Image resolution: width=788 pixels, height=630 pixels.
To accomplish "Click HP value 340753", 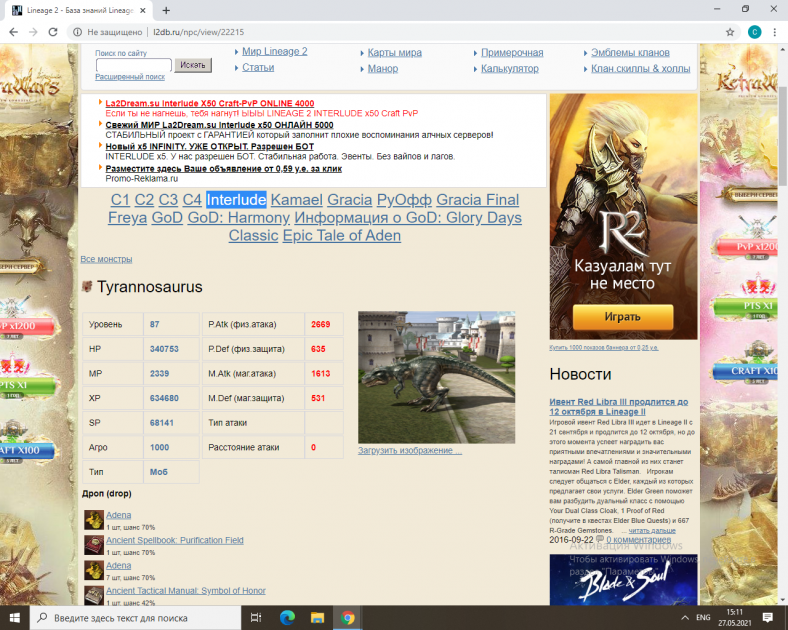I will [164, 349].
